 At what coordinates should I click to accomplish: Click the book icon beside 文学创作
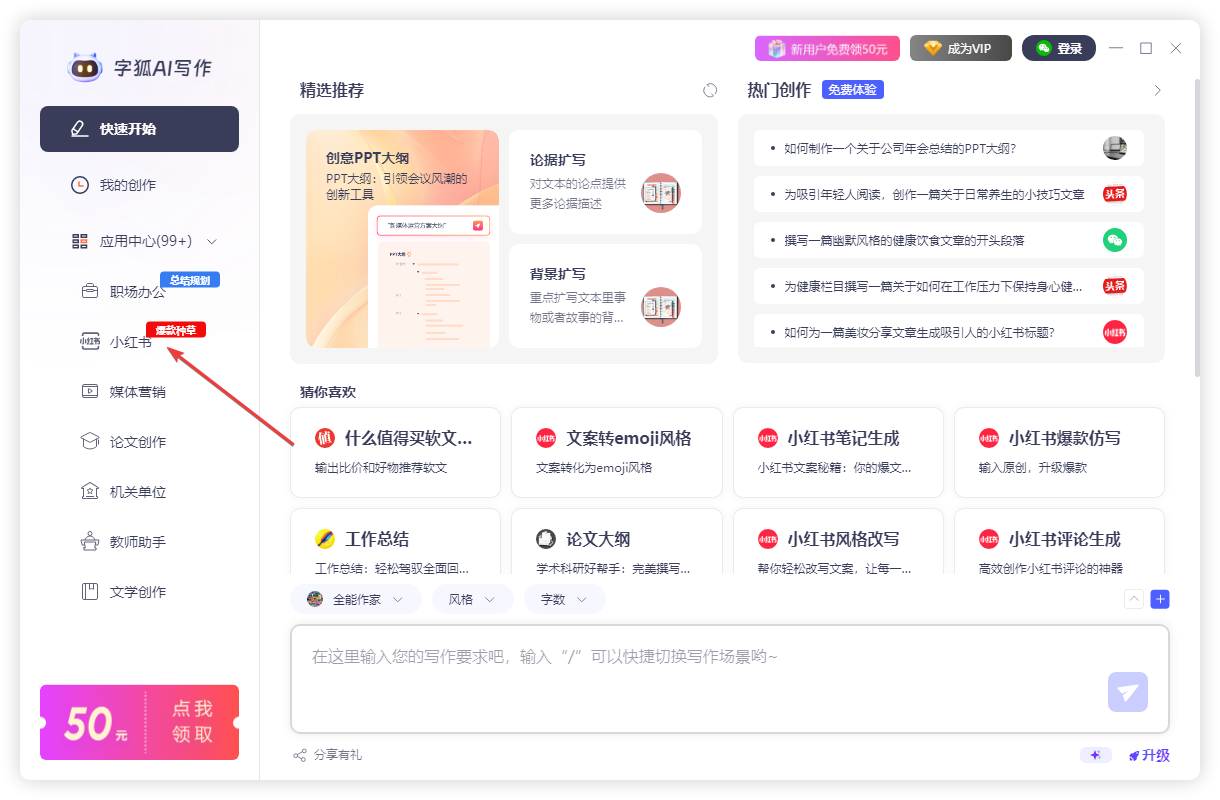(x=90, y=592)
